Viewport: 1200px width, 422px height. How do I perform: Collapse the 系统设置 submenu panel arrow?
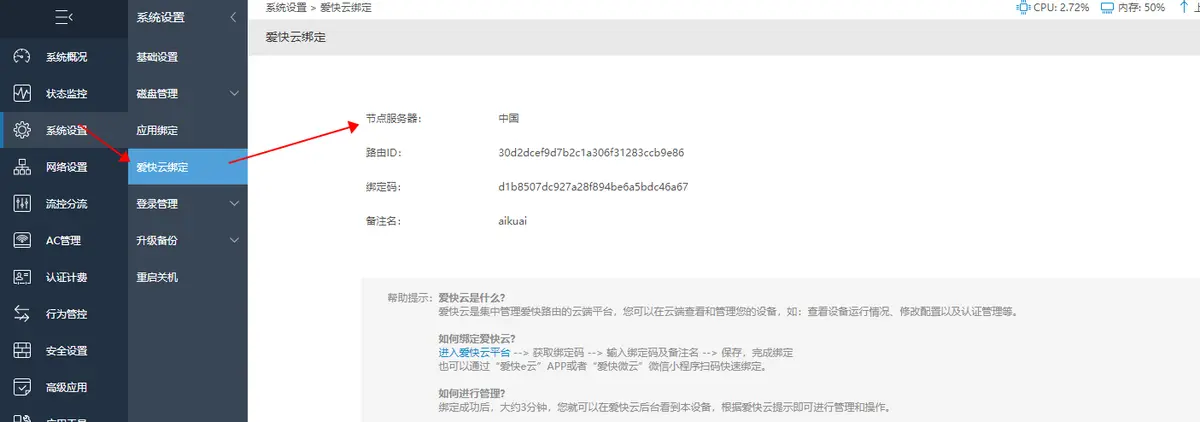(232, 17)
